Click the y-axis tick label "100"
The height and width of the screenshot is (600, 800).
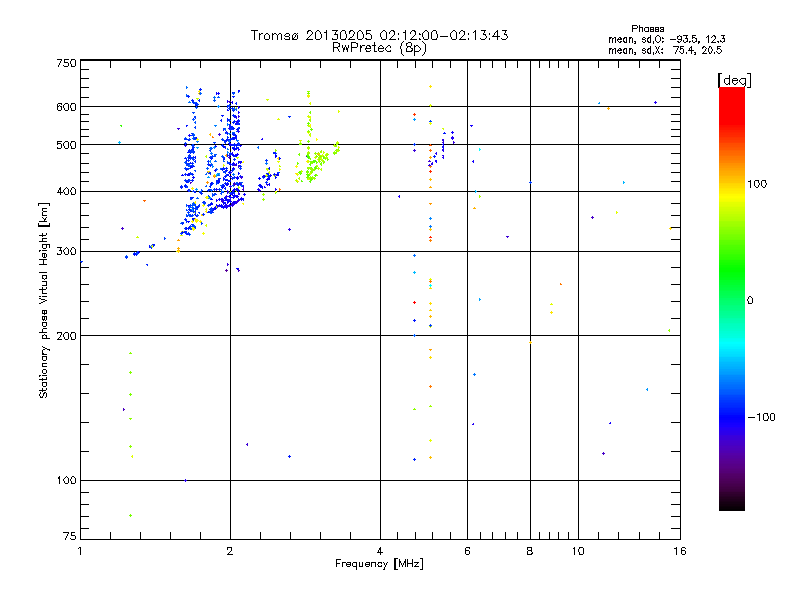pos(66,481)
